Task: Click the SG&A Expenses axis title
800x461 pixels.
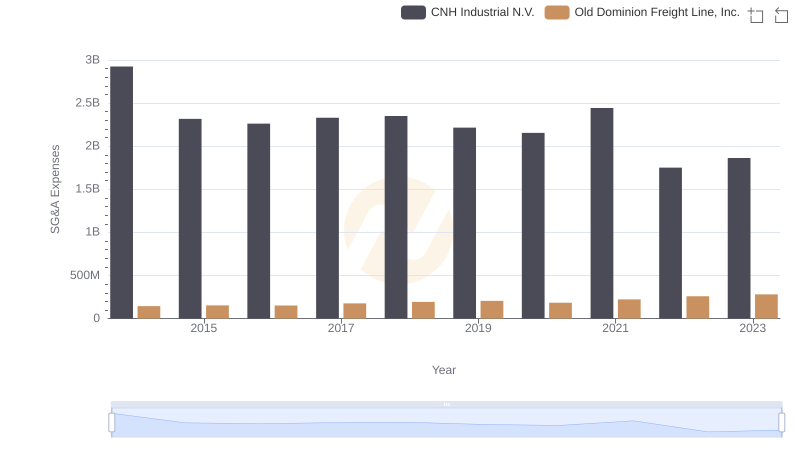Action: point(56,189)
